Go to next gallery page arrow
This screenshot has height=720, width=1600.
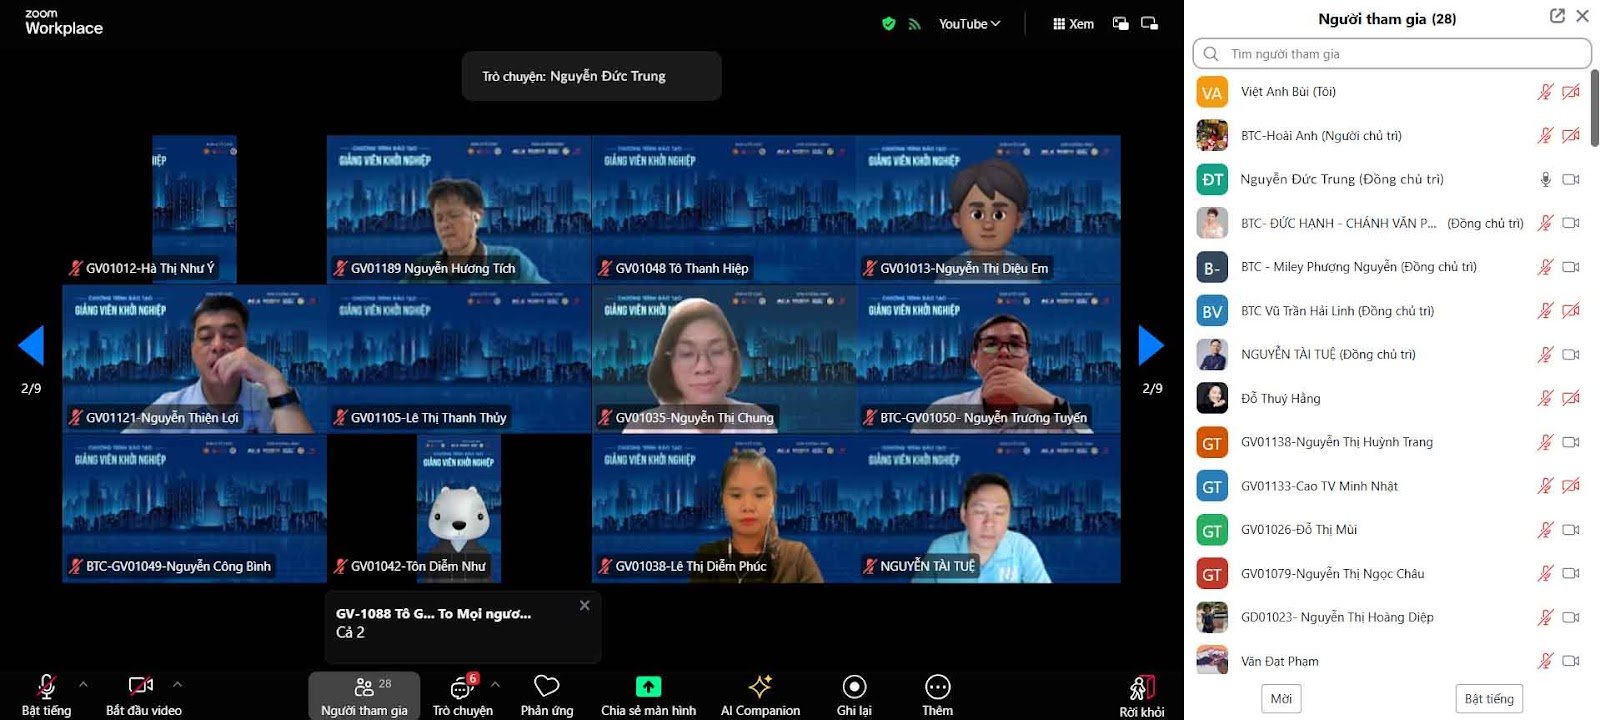tap(1151, 346)
